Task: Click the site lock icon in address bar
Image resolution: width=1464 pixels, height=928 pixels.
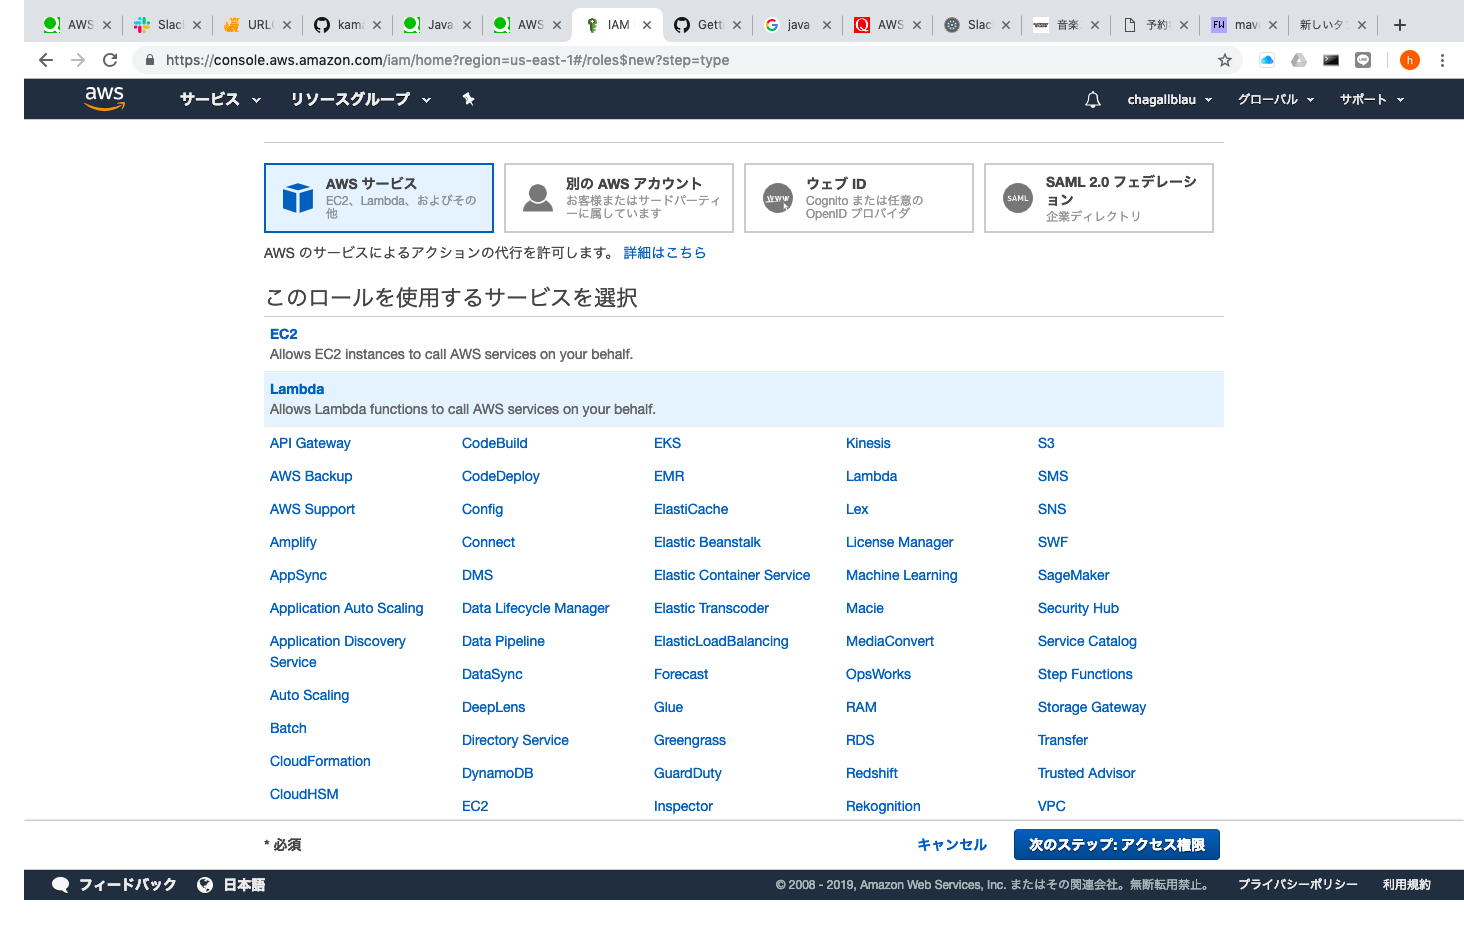Action: 150,60
